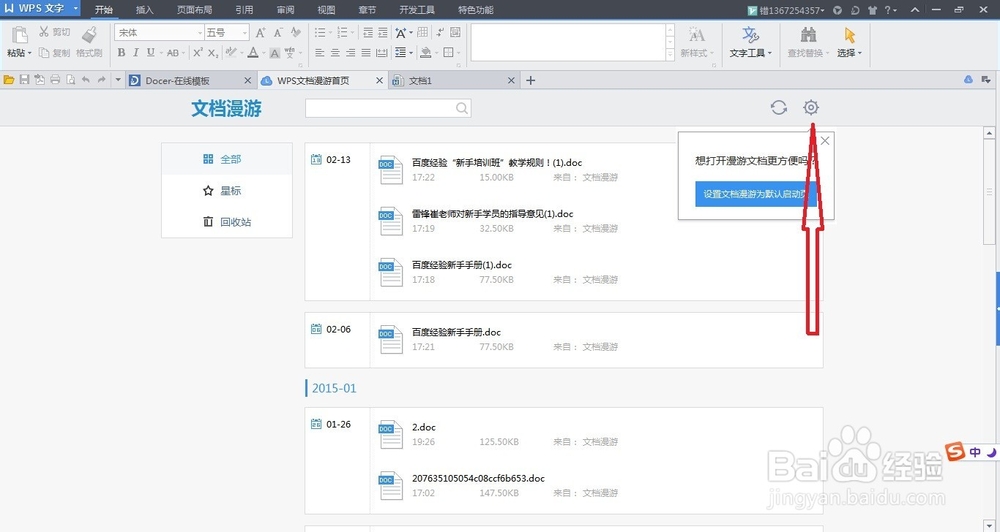Click the search magnifier icon
This screenshot has height=532, width=1000.
coord(462,108)
